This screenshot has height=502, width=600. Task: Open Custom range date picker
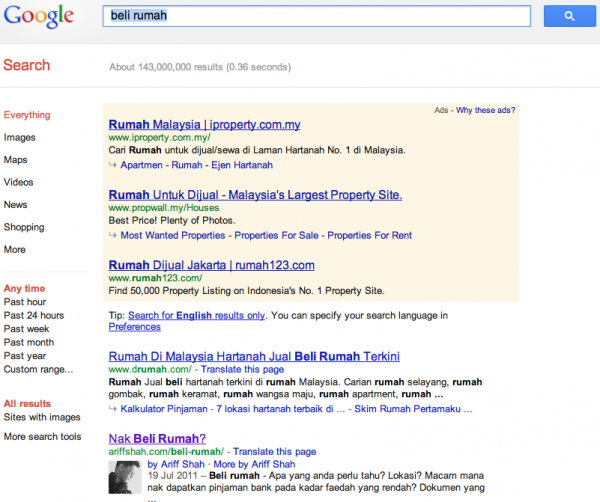click(x=38, y=369)
